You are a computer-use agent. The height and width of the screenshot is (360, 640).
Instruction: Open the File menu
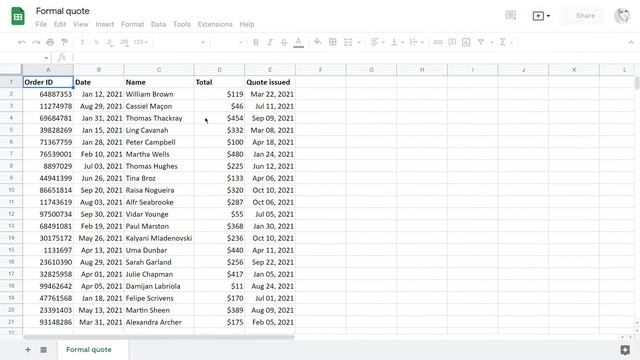tap(41, 24)
